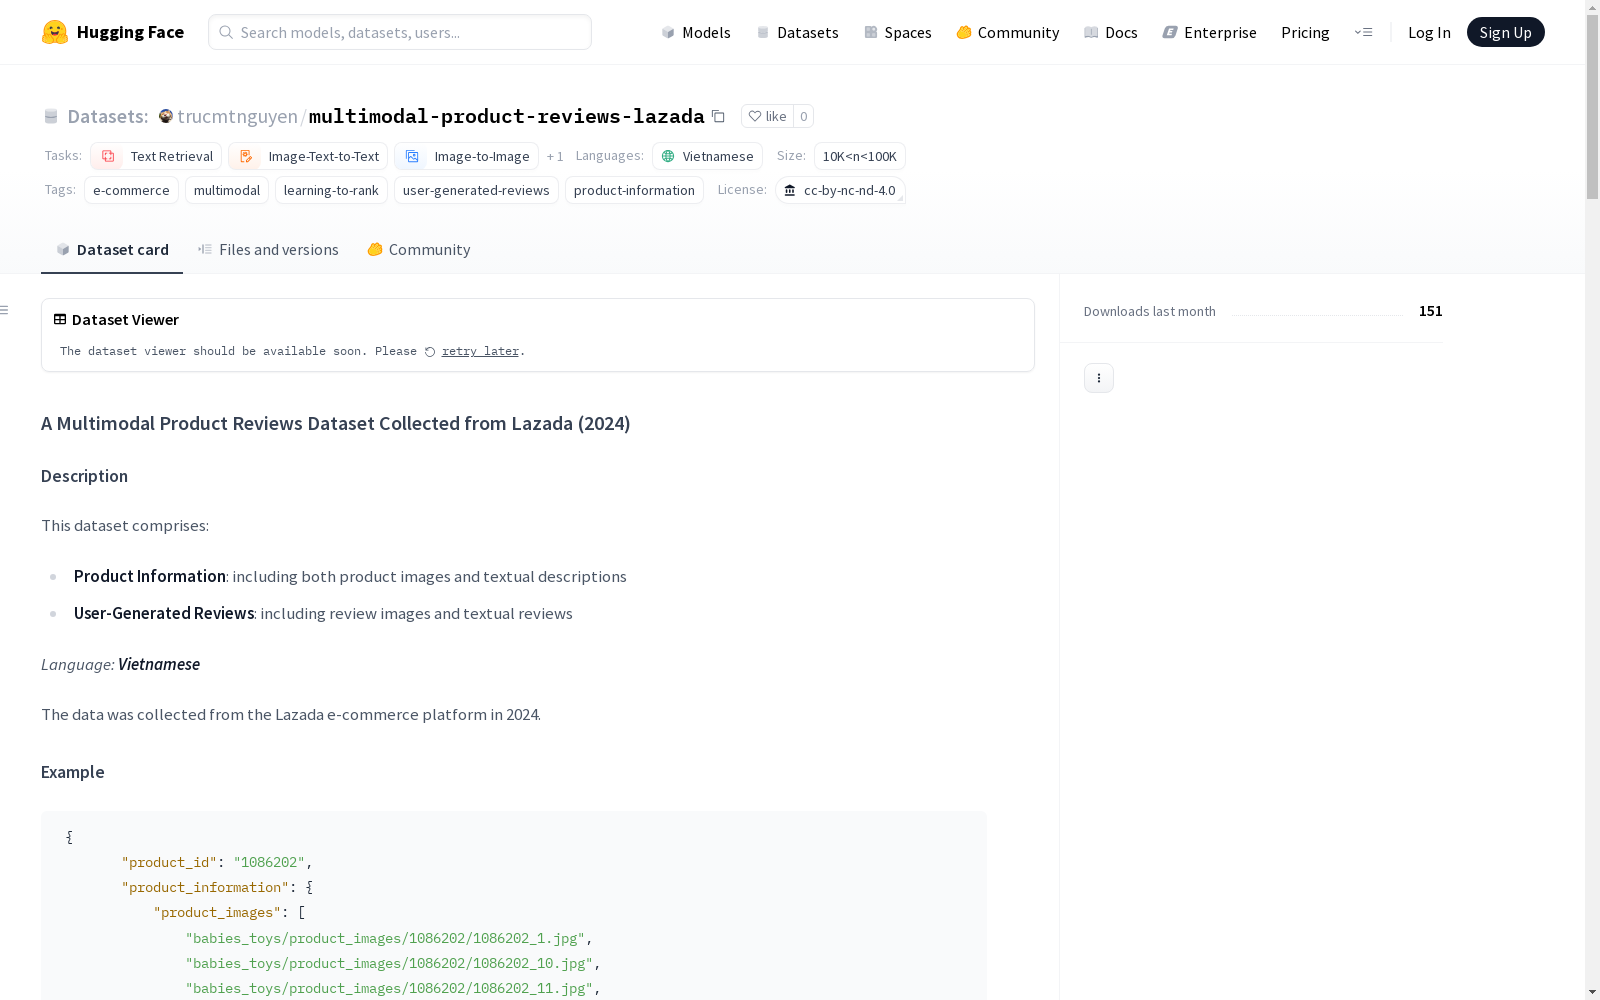1600x1000 pixels.
Task: Click the Image-Text-to-Text task icon
Action: [x=246, y=156]
